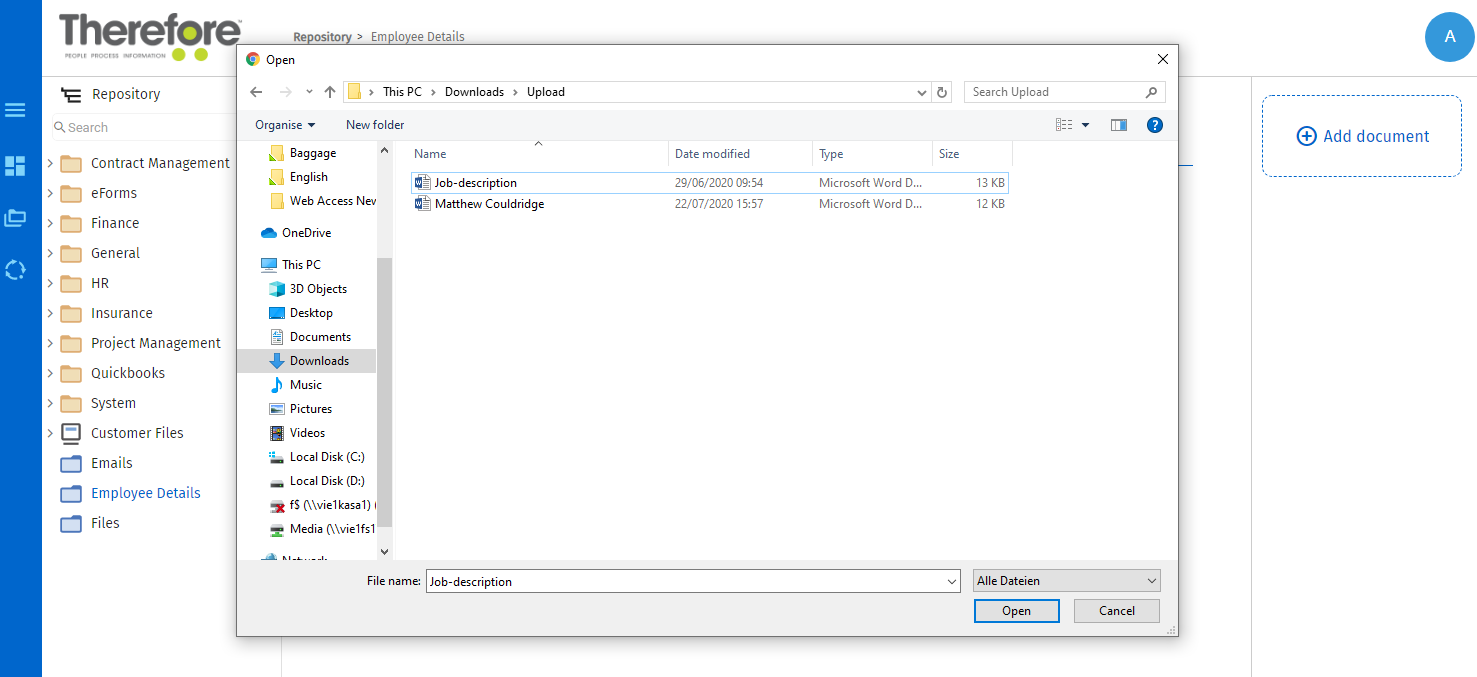Image resolution: width=1477 pixels, height=677 pixels.
Task: Click the refresh icon beside address bar
Action: coord(941,91)
